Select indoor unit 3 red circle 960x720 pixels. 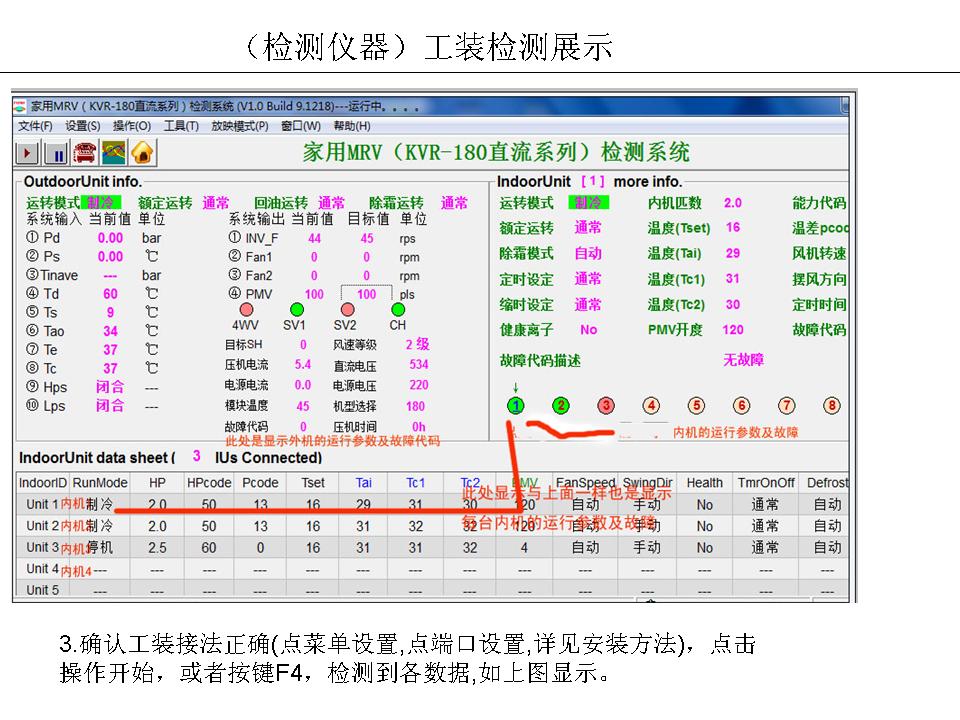click(x=606, y=405)
